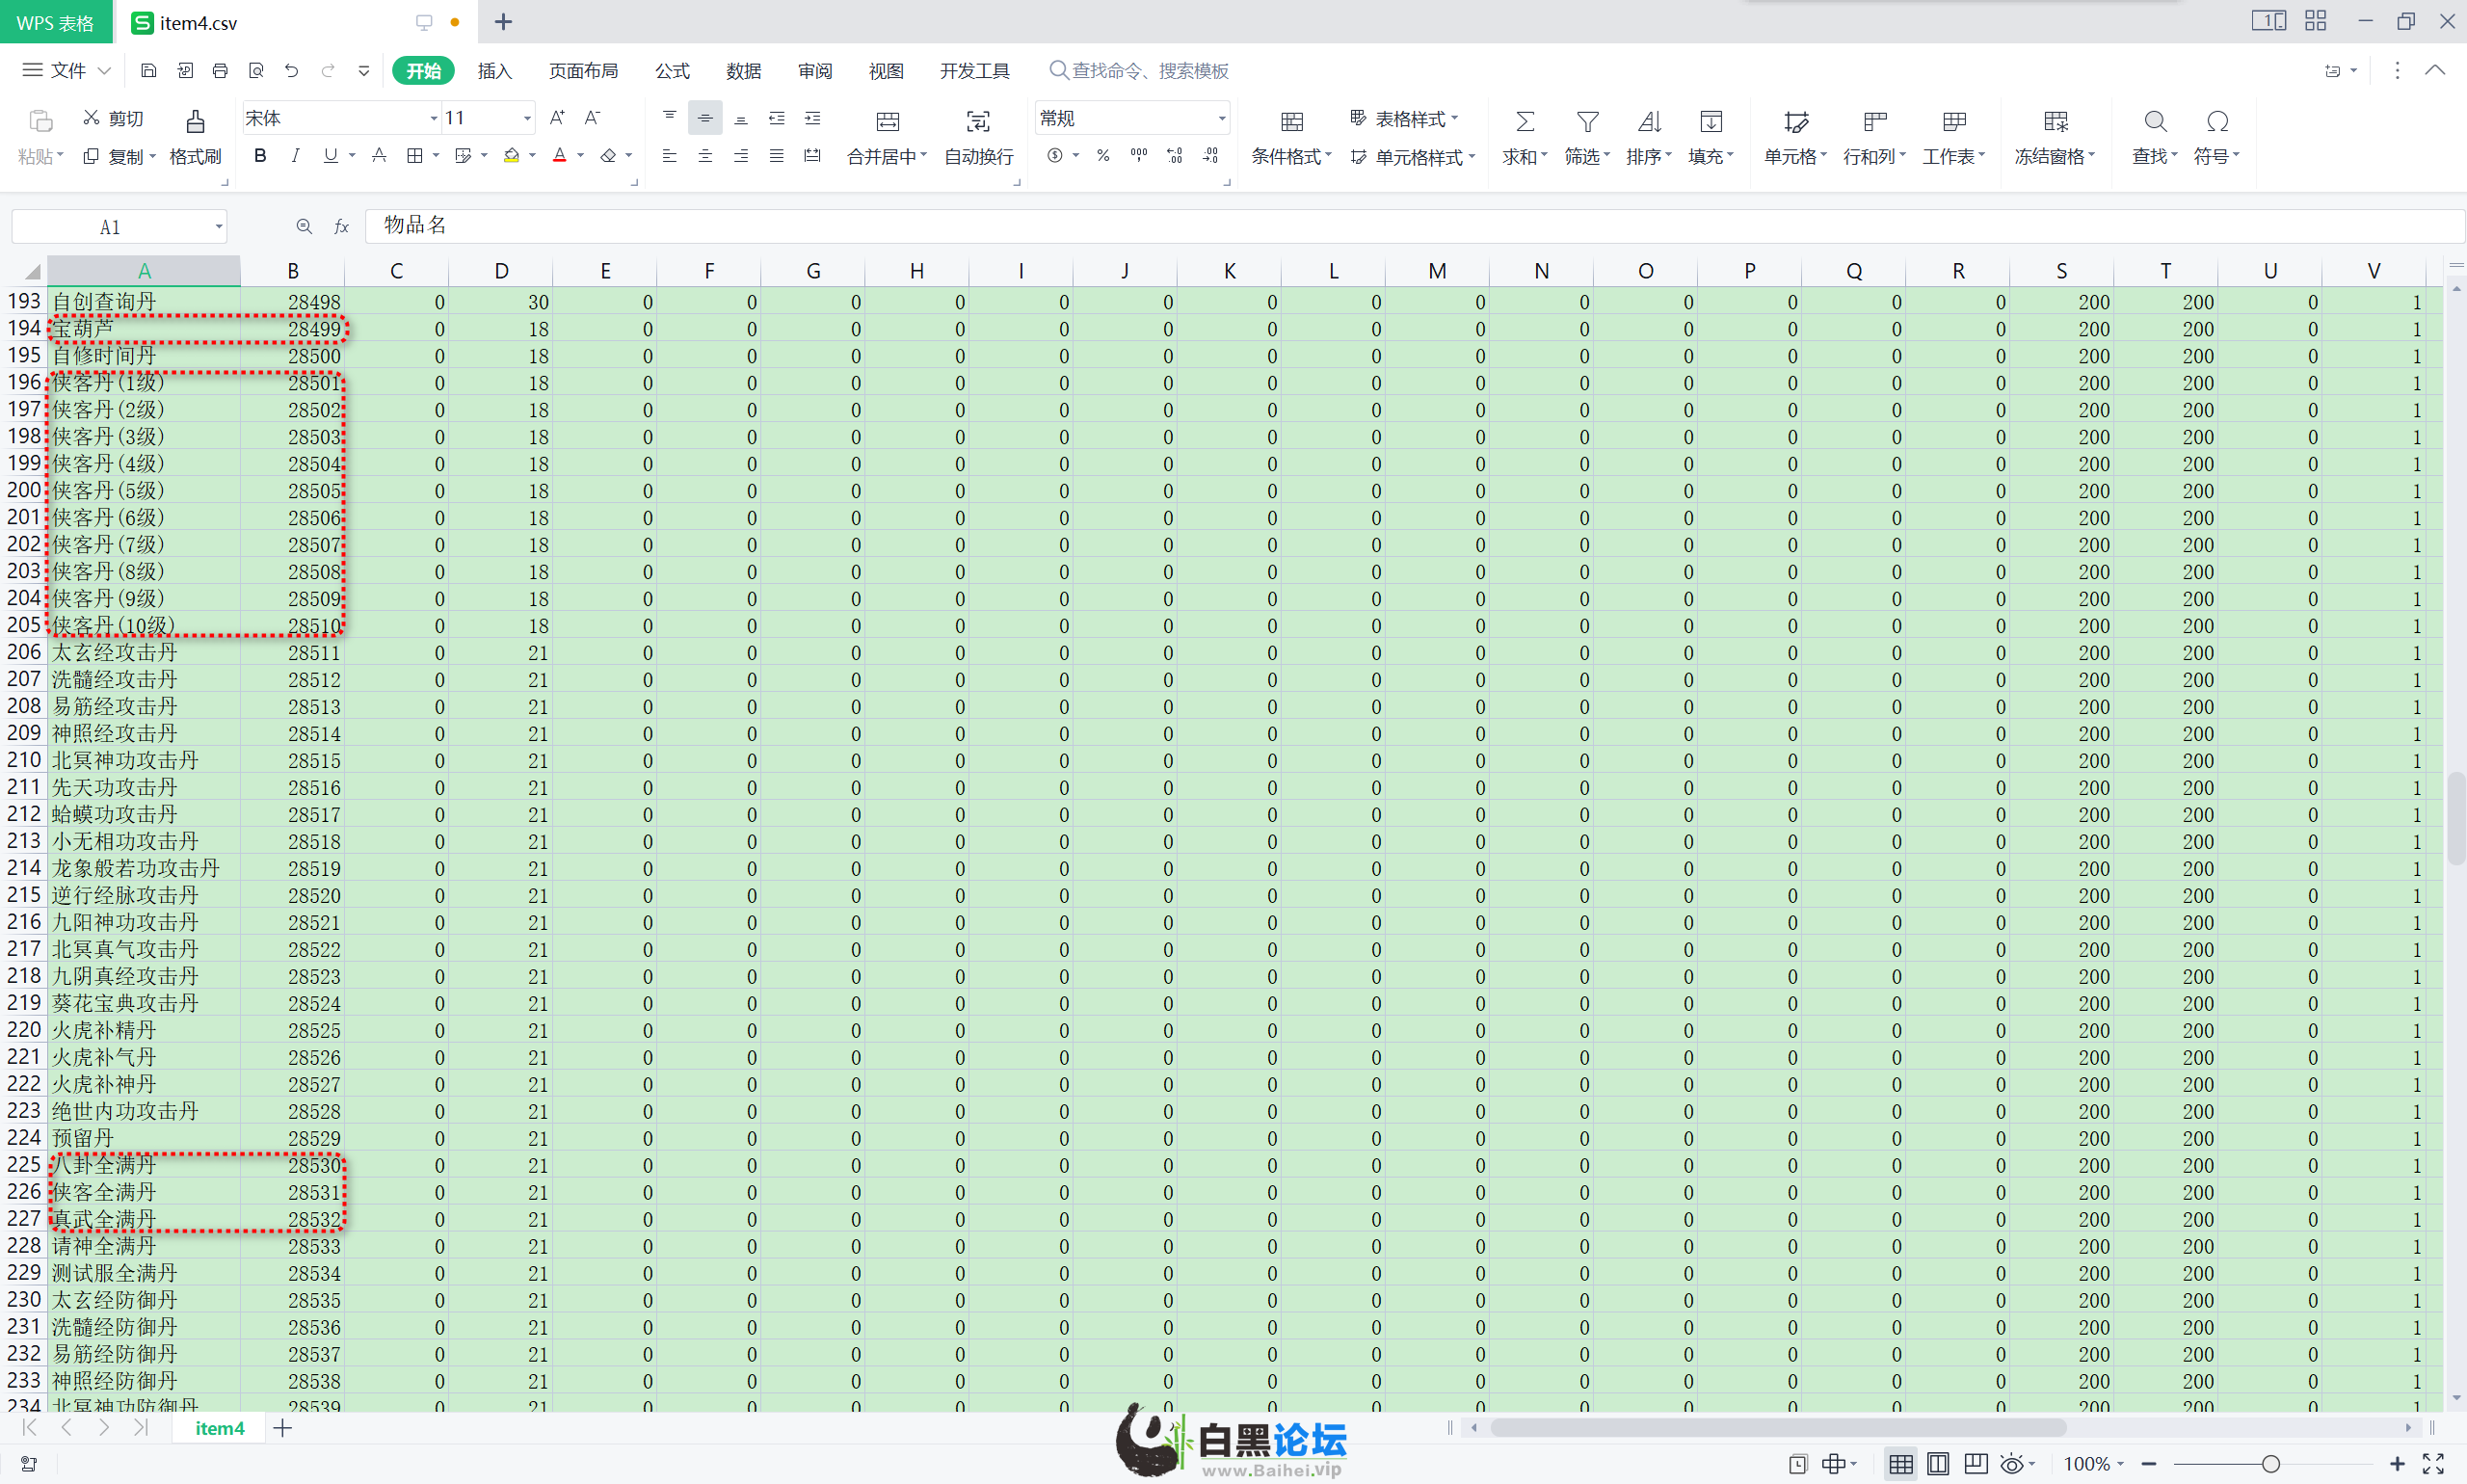This screenshot has height=1484, width=2467.
Task: Click the zoom slider handle
Action: click(x=2271, y=1464)
